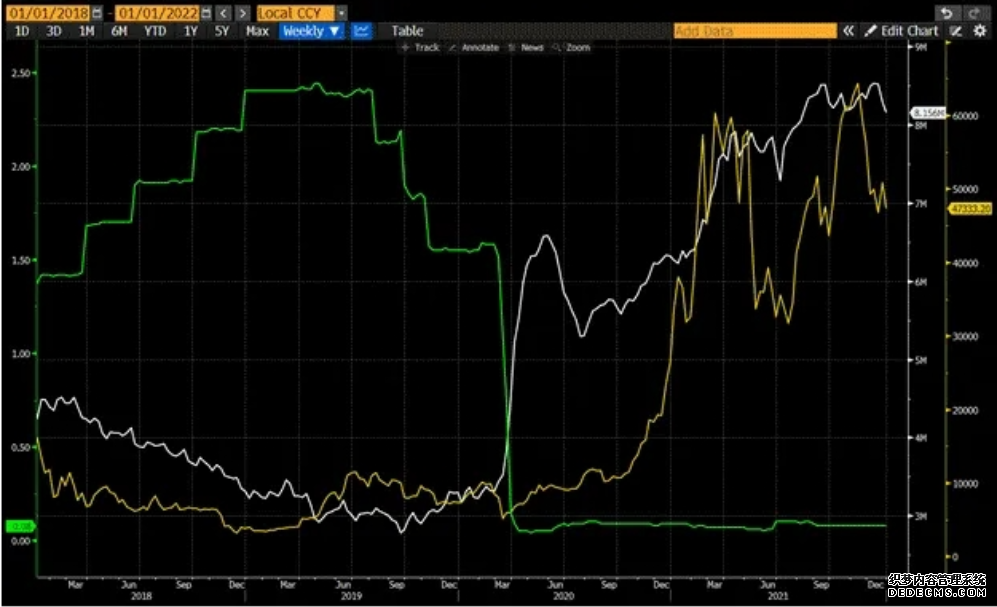Screen dimensions: 997x607
Task: Open the Weekly periodicity dropdown
Action: pos(312,31)
